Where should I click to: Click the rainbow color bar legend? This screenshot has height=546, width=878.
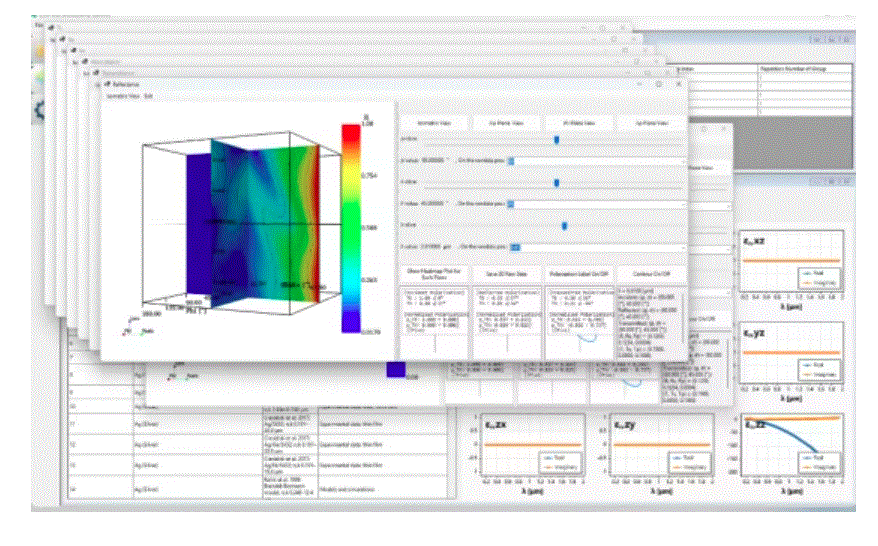(x=351, y=228)
